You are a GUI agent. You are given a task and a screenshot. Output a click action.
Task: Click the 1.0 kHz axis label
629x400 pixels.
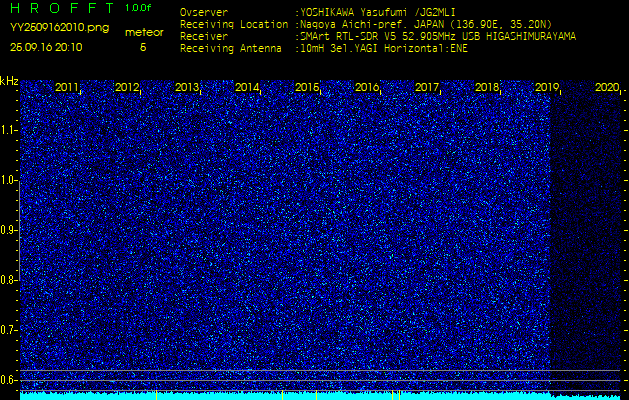10,180
